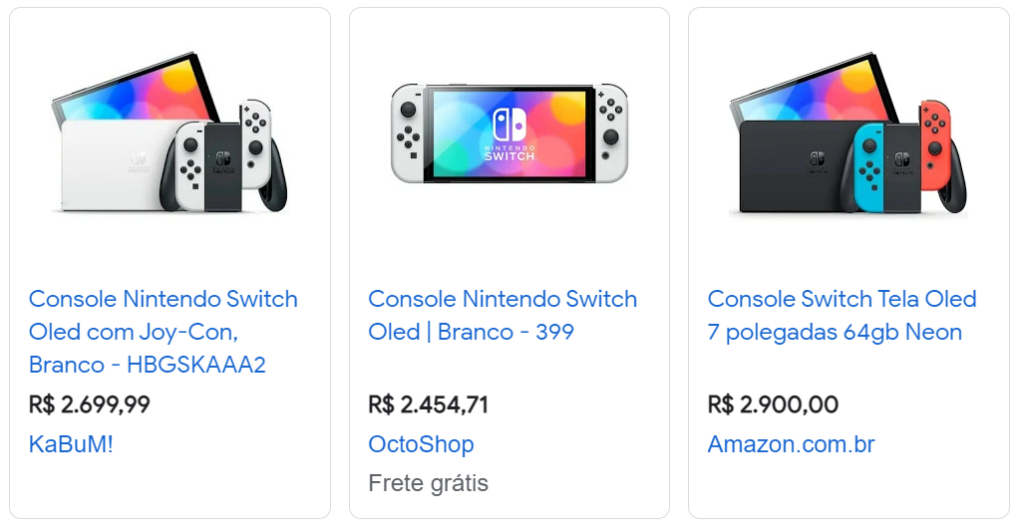The width and height of the screenshot is (1024, 527).
Task: Open "Console Switch Tela Oled 7 polegadas" title
Action: coord(841,315)
